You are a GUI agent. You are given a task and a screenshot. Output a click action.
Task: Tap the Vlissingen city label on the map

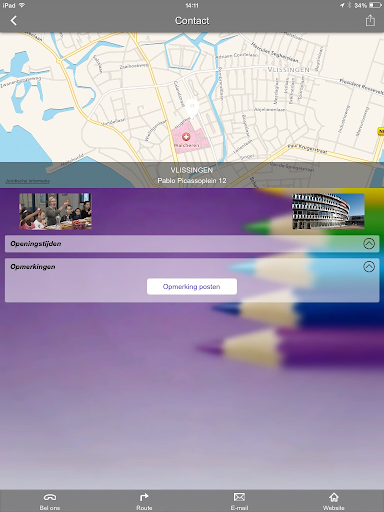coord(289,70)
